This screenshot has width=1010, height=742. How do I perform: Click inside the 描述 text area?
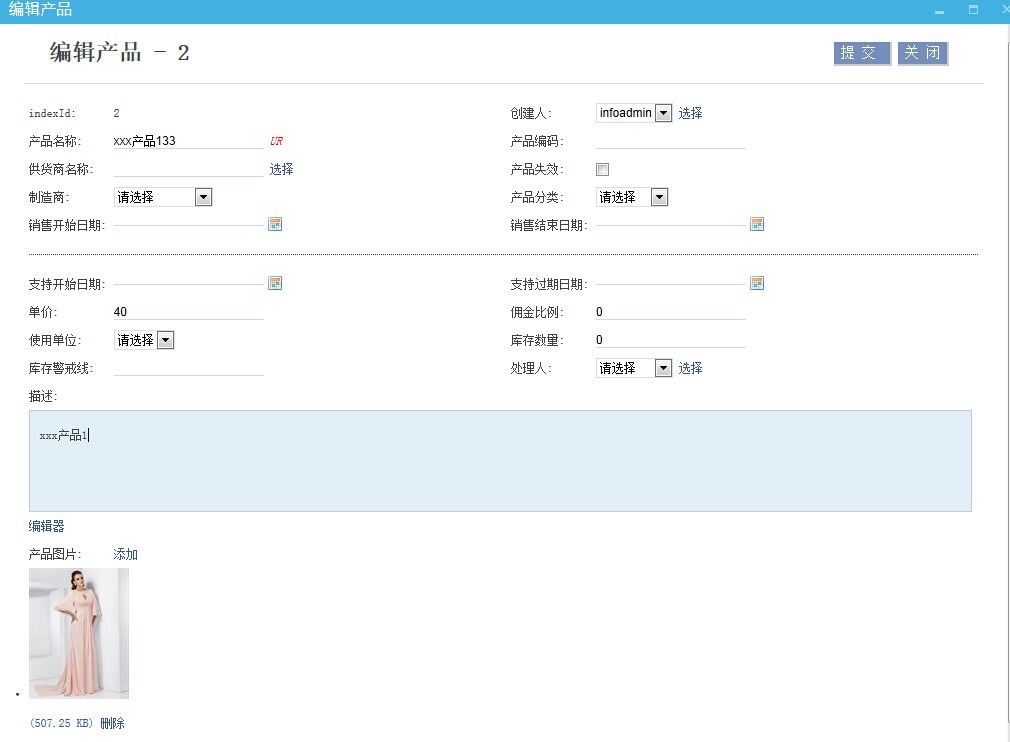pyautogui.click(x=500, y=461)
